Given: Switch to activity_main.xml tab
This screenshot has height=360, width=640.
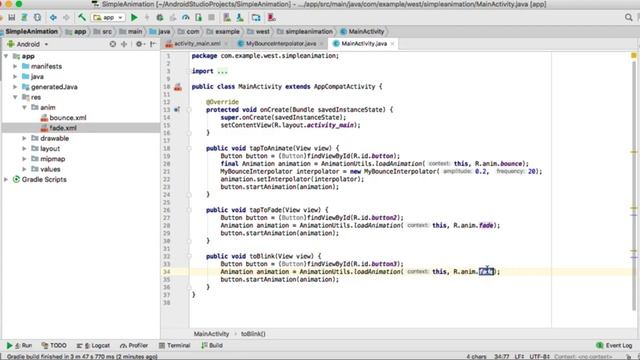Looking at the screenshot, I should coord(198,44).
